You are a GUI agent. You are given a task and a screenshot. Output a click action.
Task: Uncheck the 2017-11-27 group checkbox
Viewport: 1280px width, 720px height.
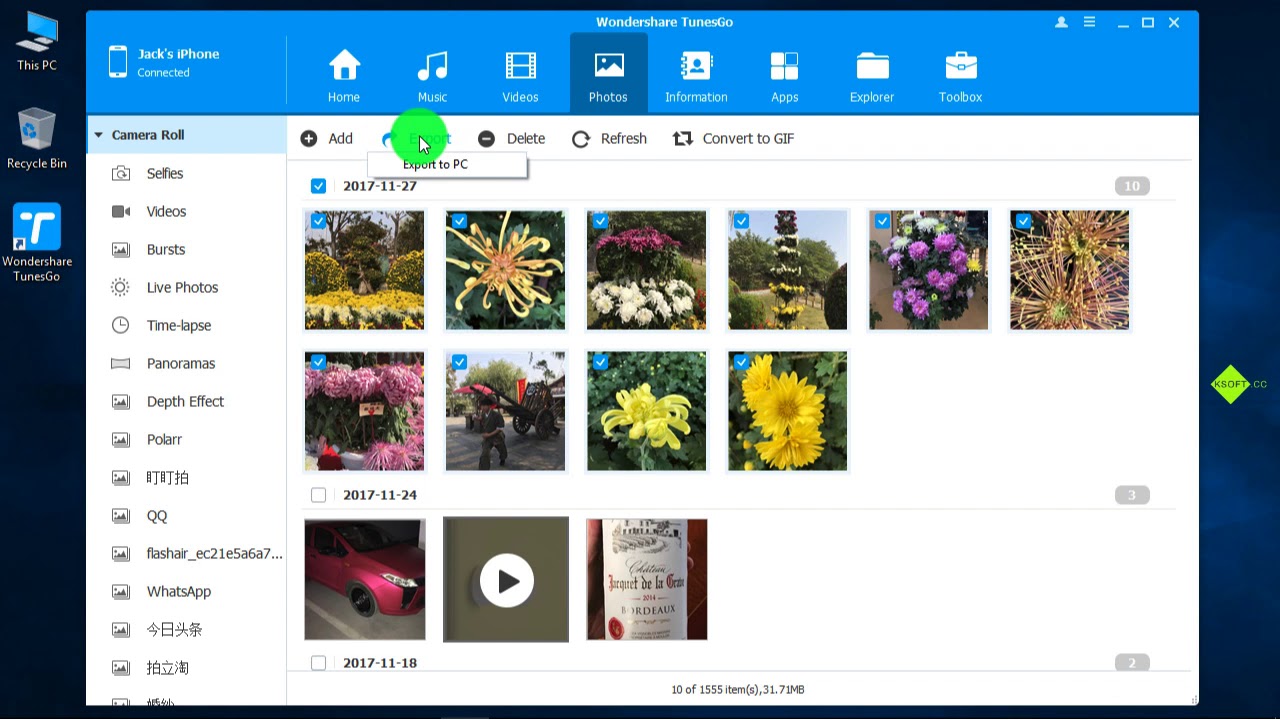(x=318, y=186)
